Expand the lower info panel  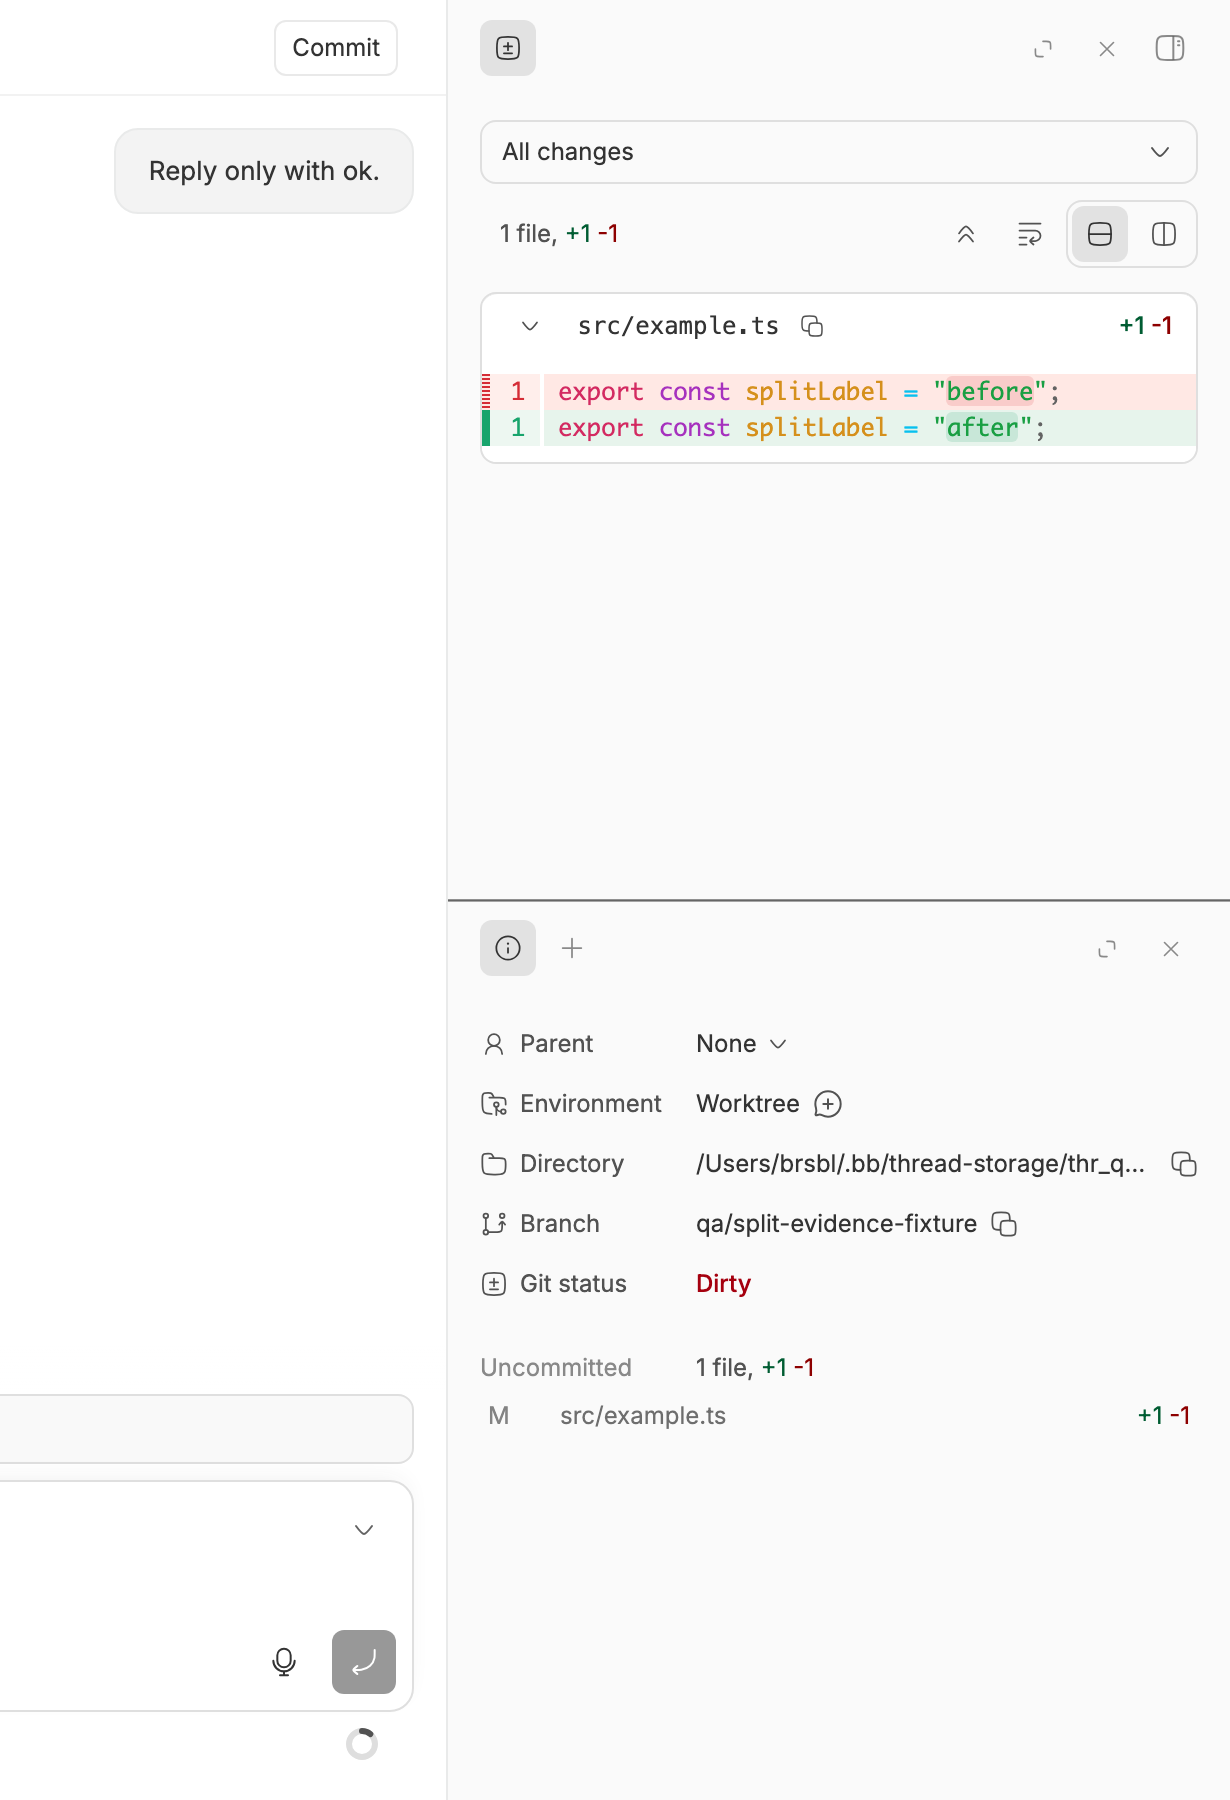[x=1107, y=949]
